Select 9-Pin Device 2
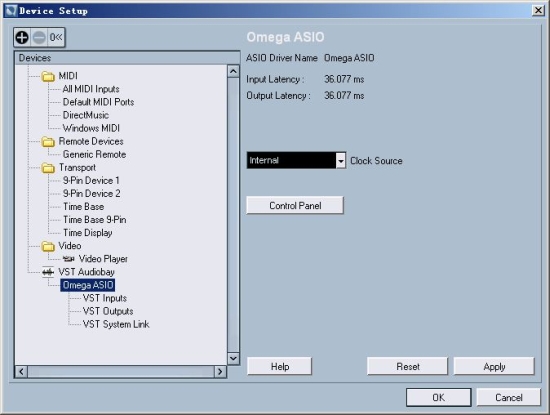Screen dimensions: 550x415 (91, 194)
